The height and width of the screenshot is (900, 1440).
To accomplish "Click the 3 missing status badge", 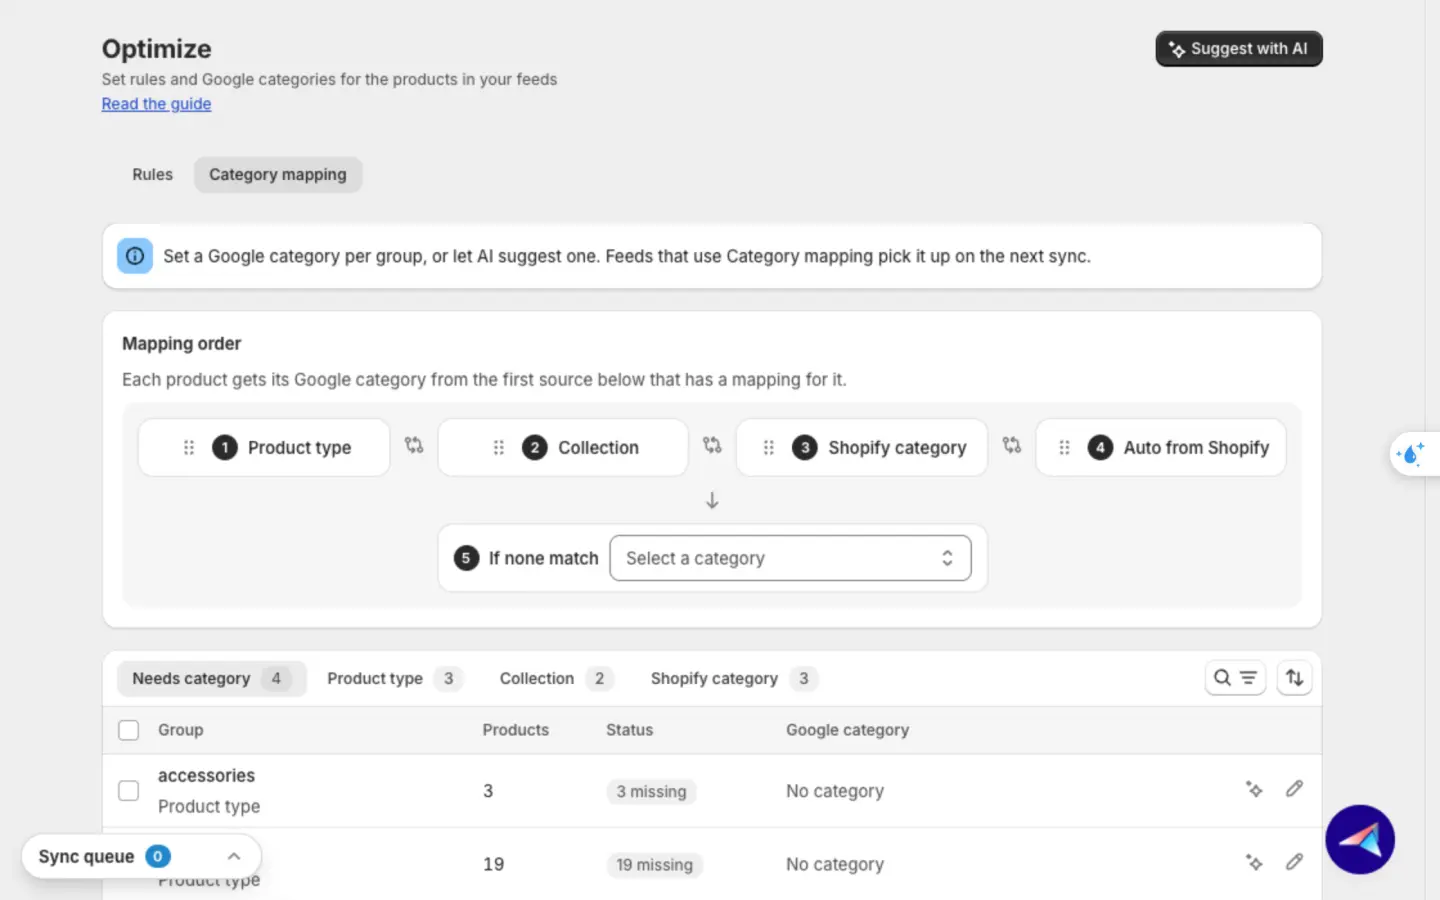I will [x=651, y=791].
